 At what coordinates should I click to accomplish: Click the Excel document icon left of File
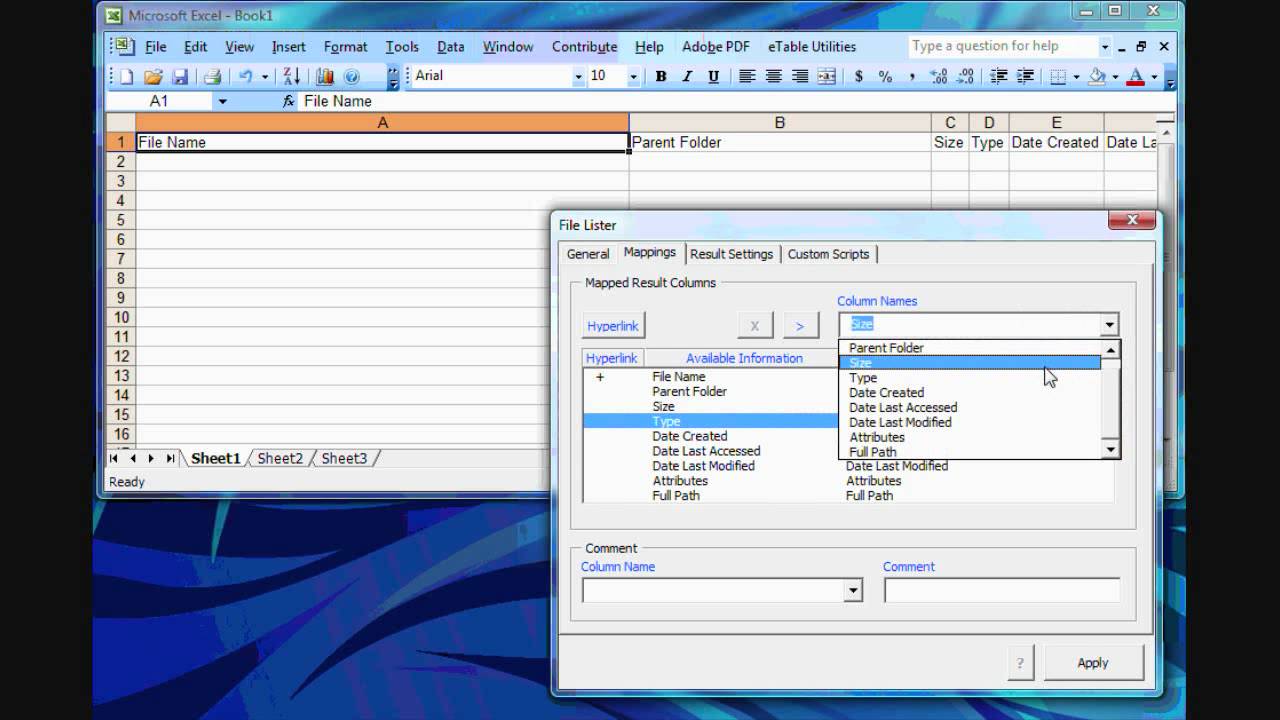(x=122, y=46)
